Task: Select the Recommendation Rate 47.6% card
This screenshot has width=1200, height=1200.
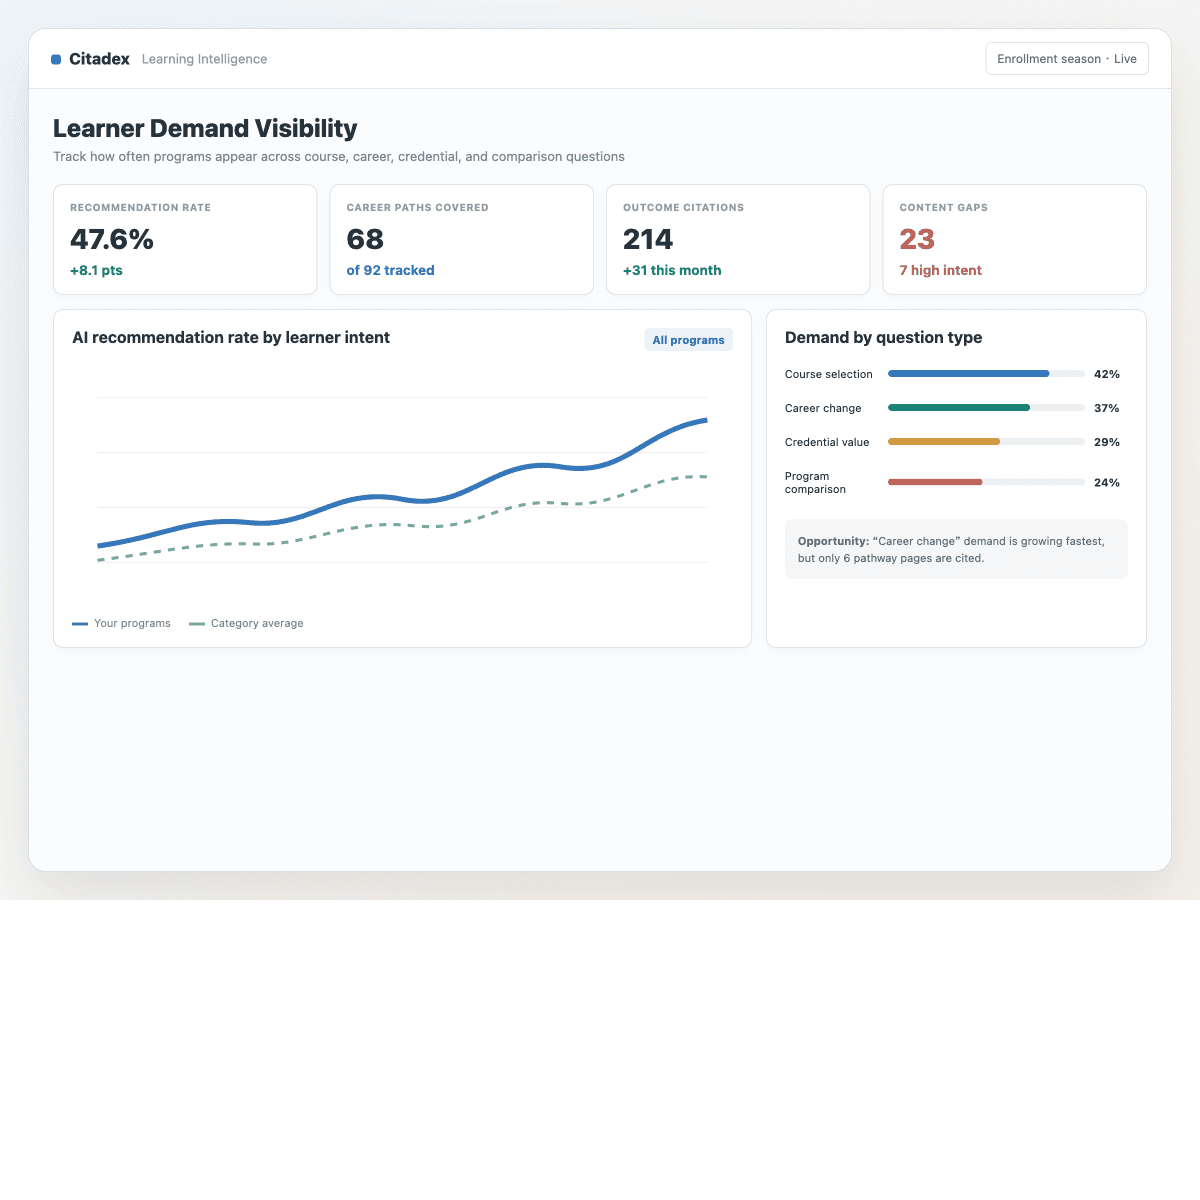Action: coord(185,239)
